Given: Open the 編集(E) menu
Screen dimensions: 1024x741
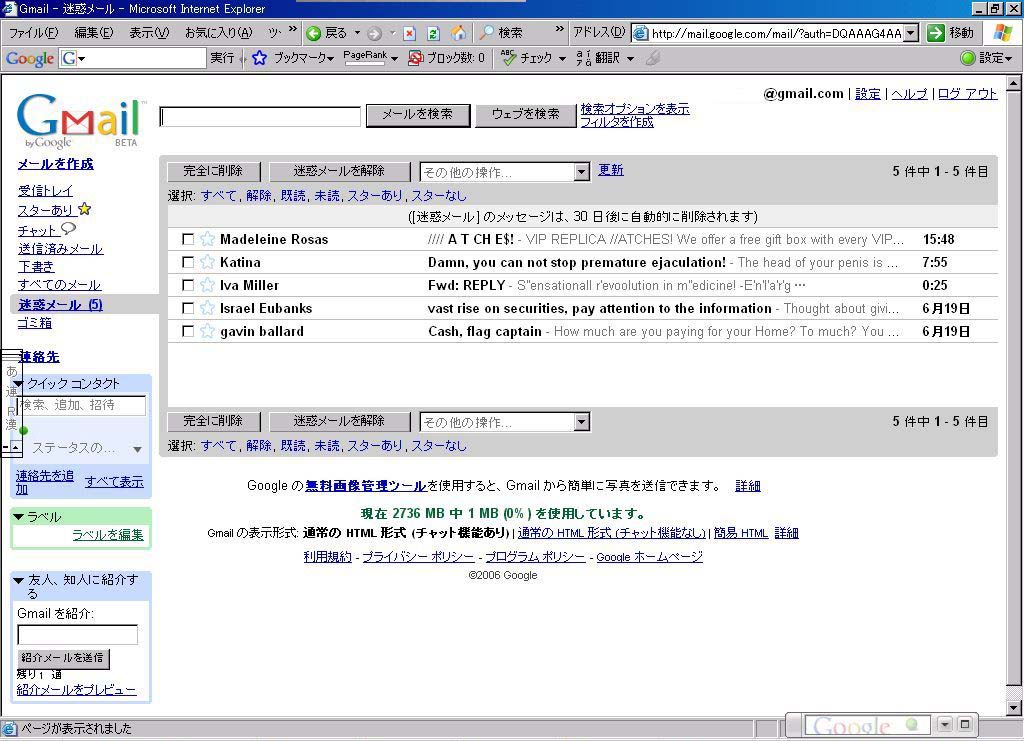Looking at the screenshot, I should [x=93, y=33].
